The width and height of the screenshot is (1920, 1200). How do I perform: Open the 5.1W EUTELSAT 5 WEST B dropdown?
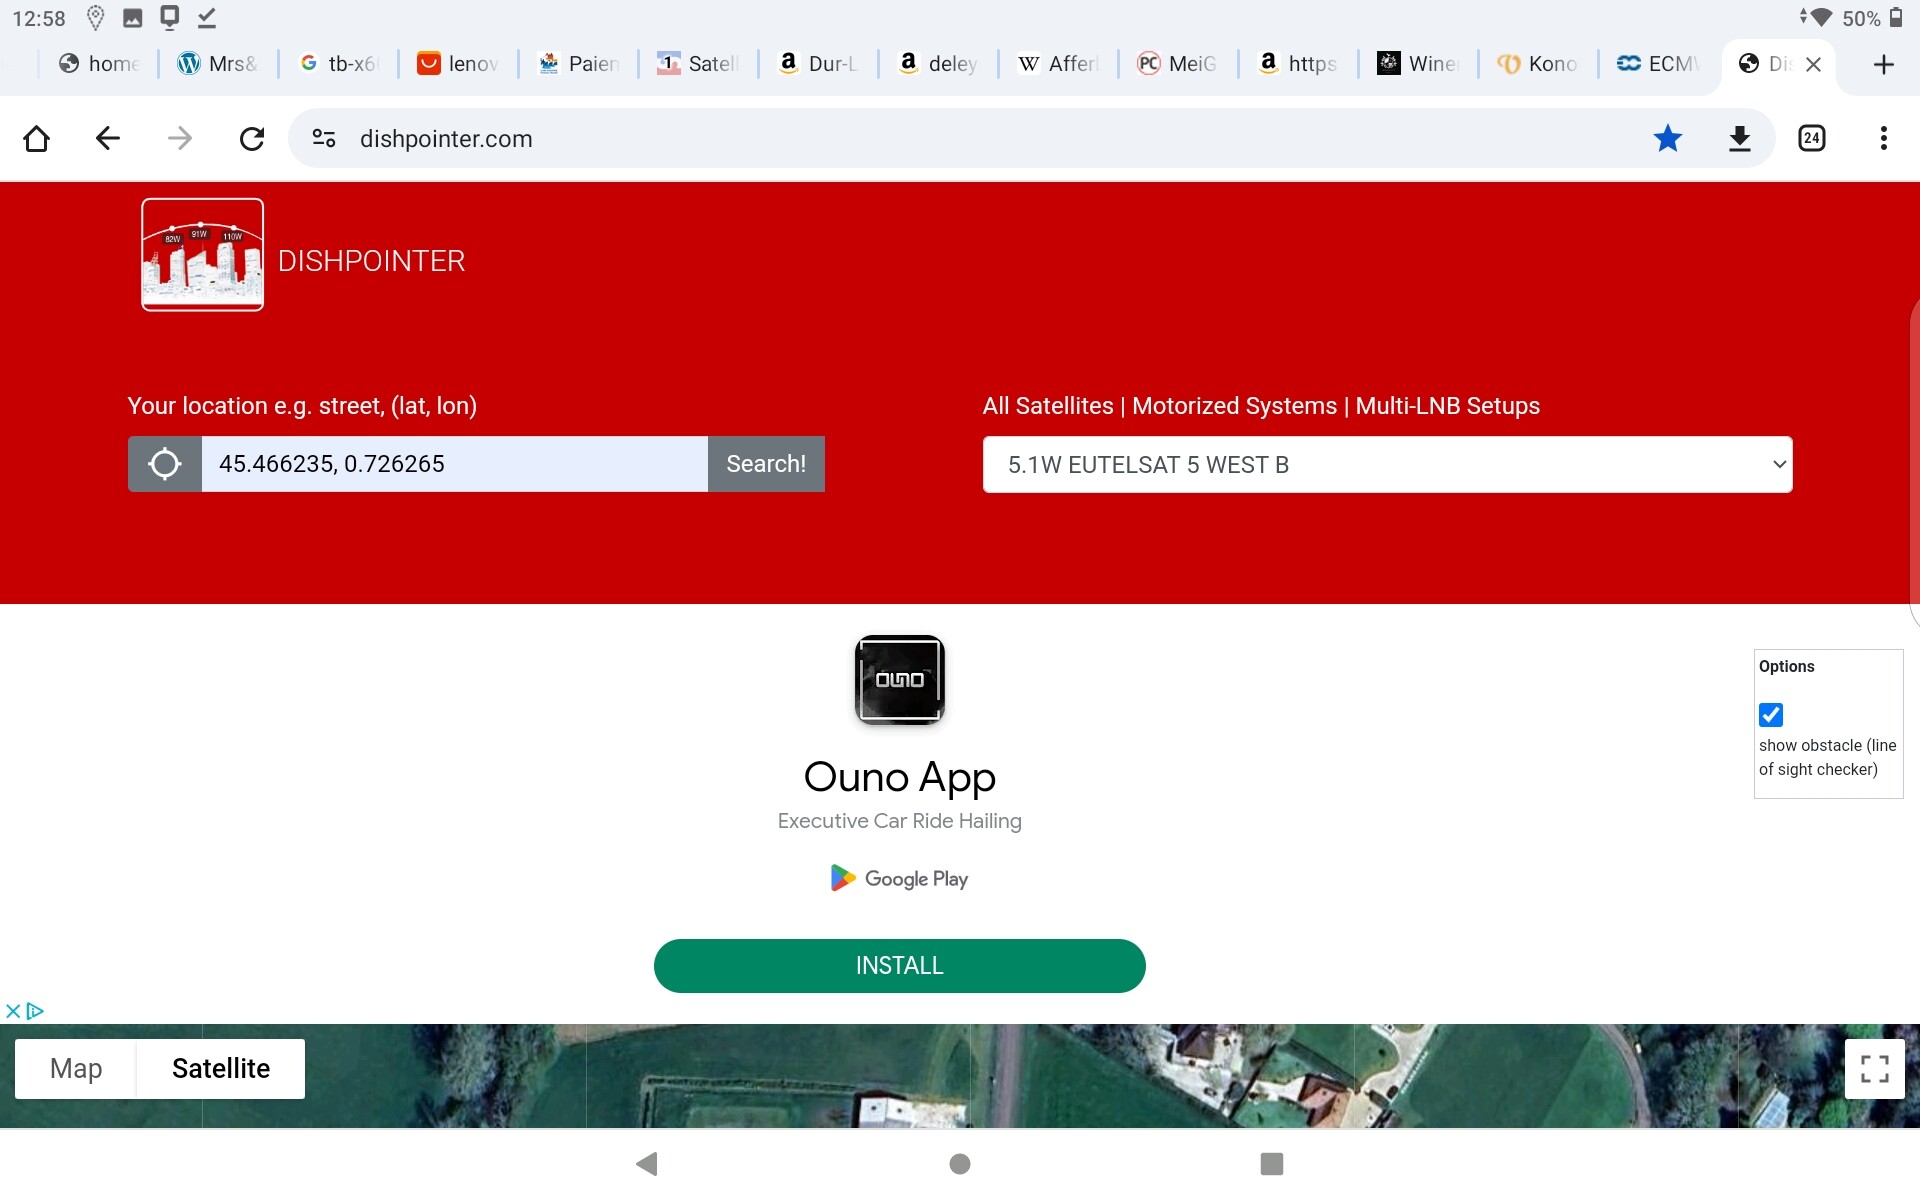(x=1387, y=464)
